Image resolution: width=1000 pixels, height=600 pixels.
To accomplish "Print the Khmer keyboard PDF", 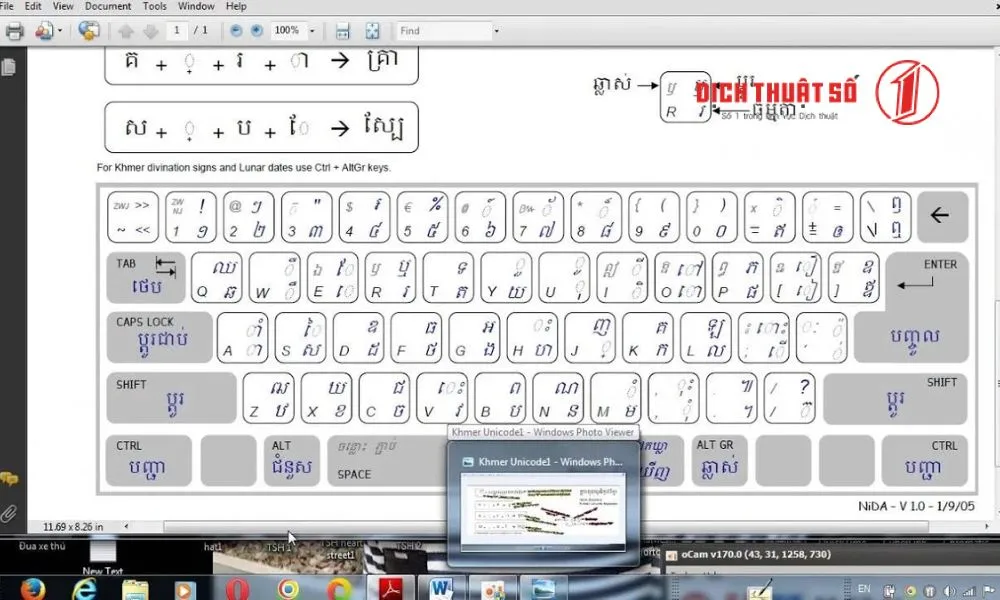I will click(14, 31).
